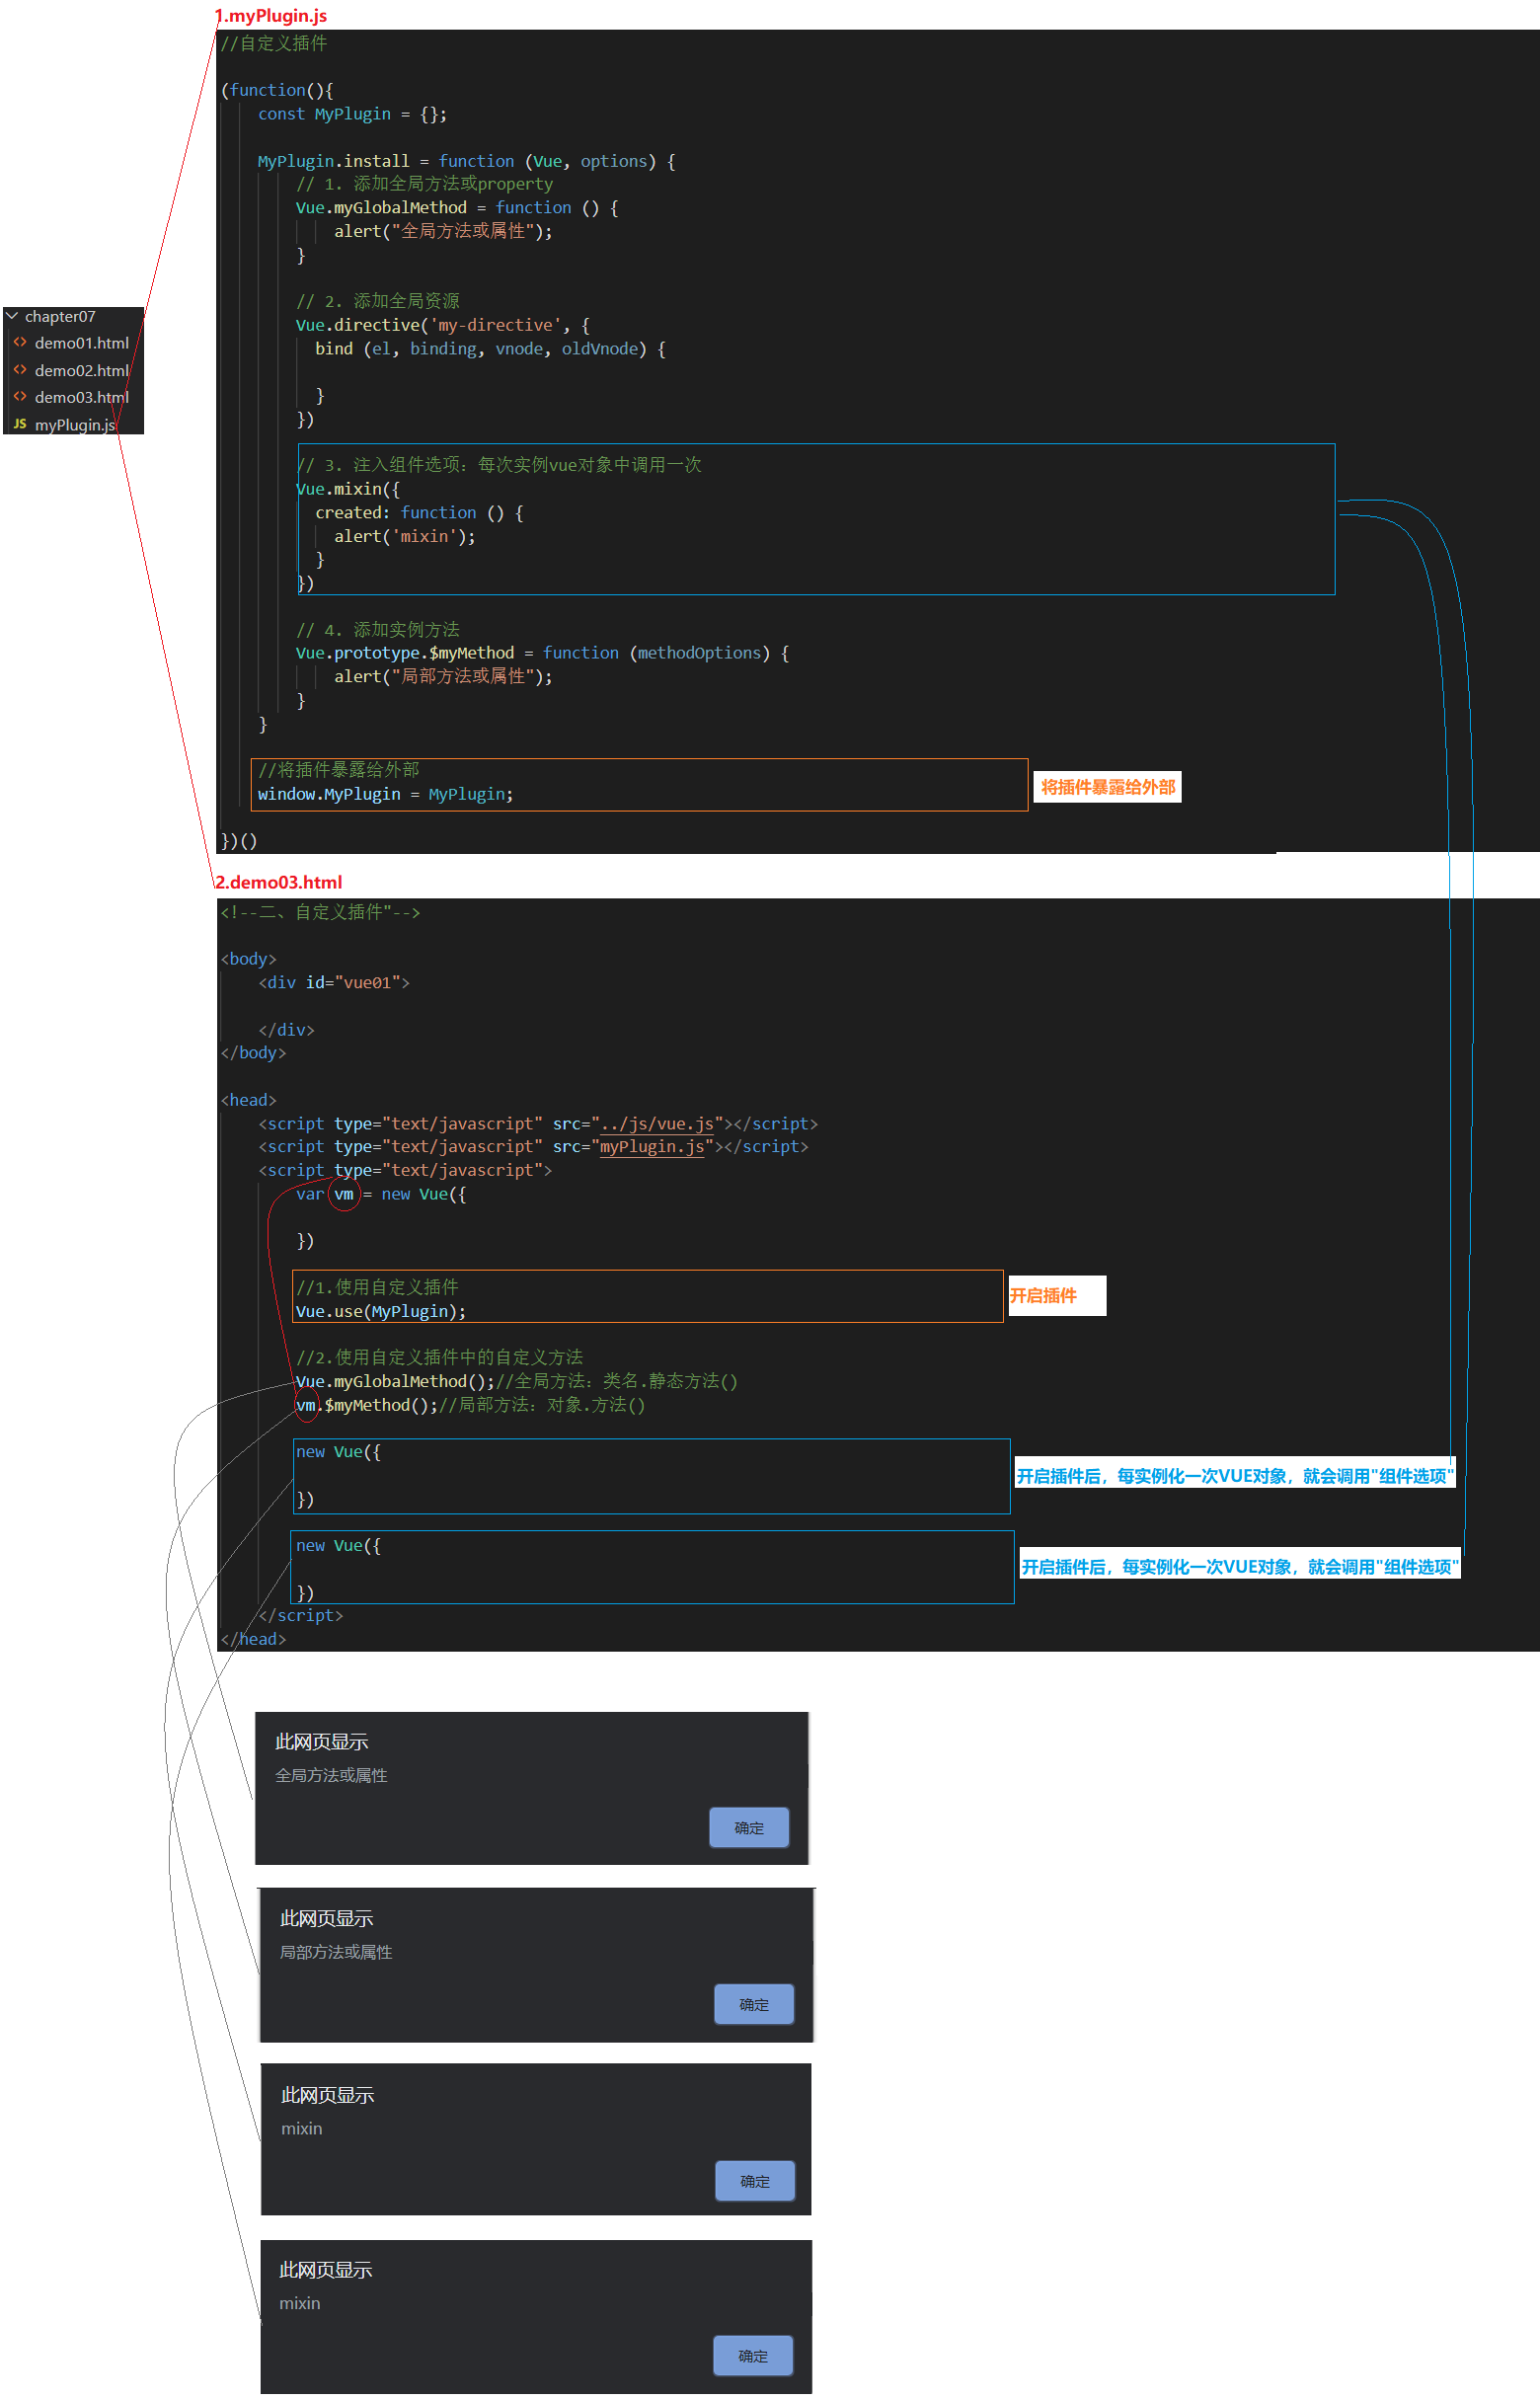Screen dimensions: 1540x2400
Task: Click the Vue.myGlobalMethod() call statement
Action: click(x=395, y=1381)
